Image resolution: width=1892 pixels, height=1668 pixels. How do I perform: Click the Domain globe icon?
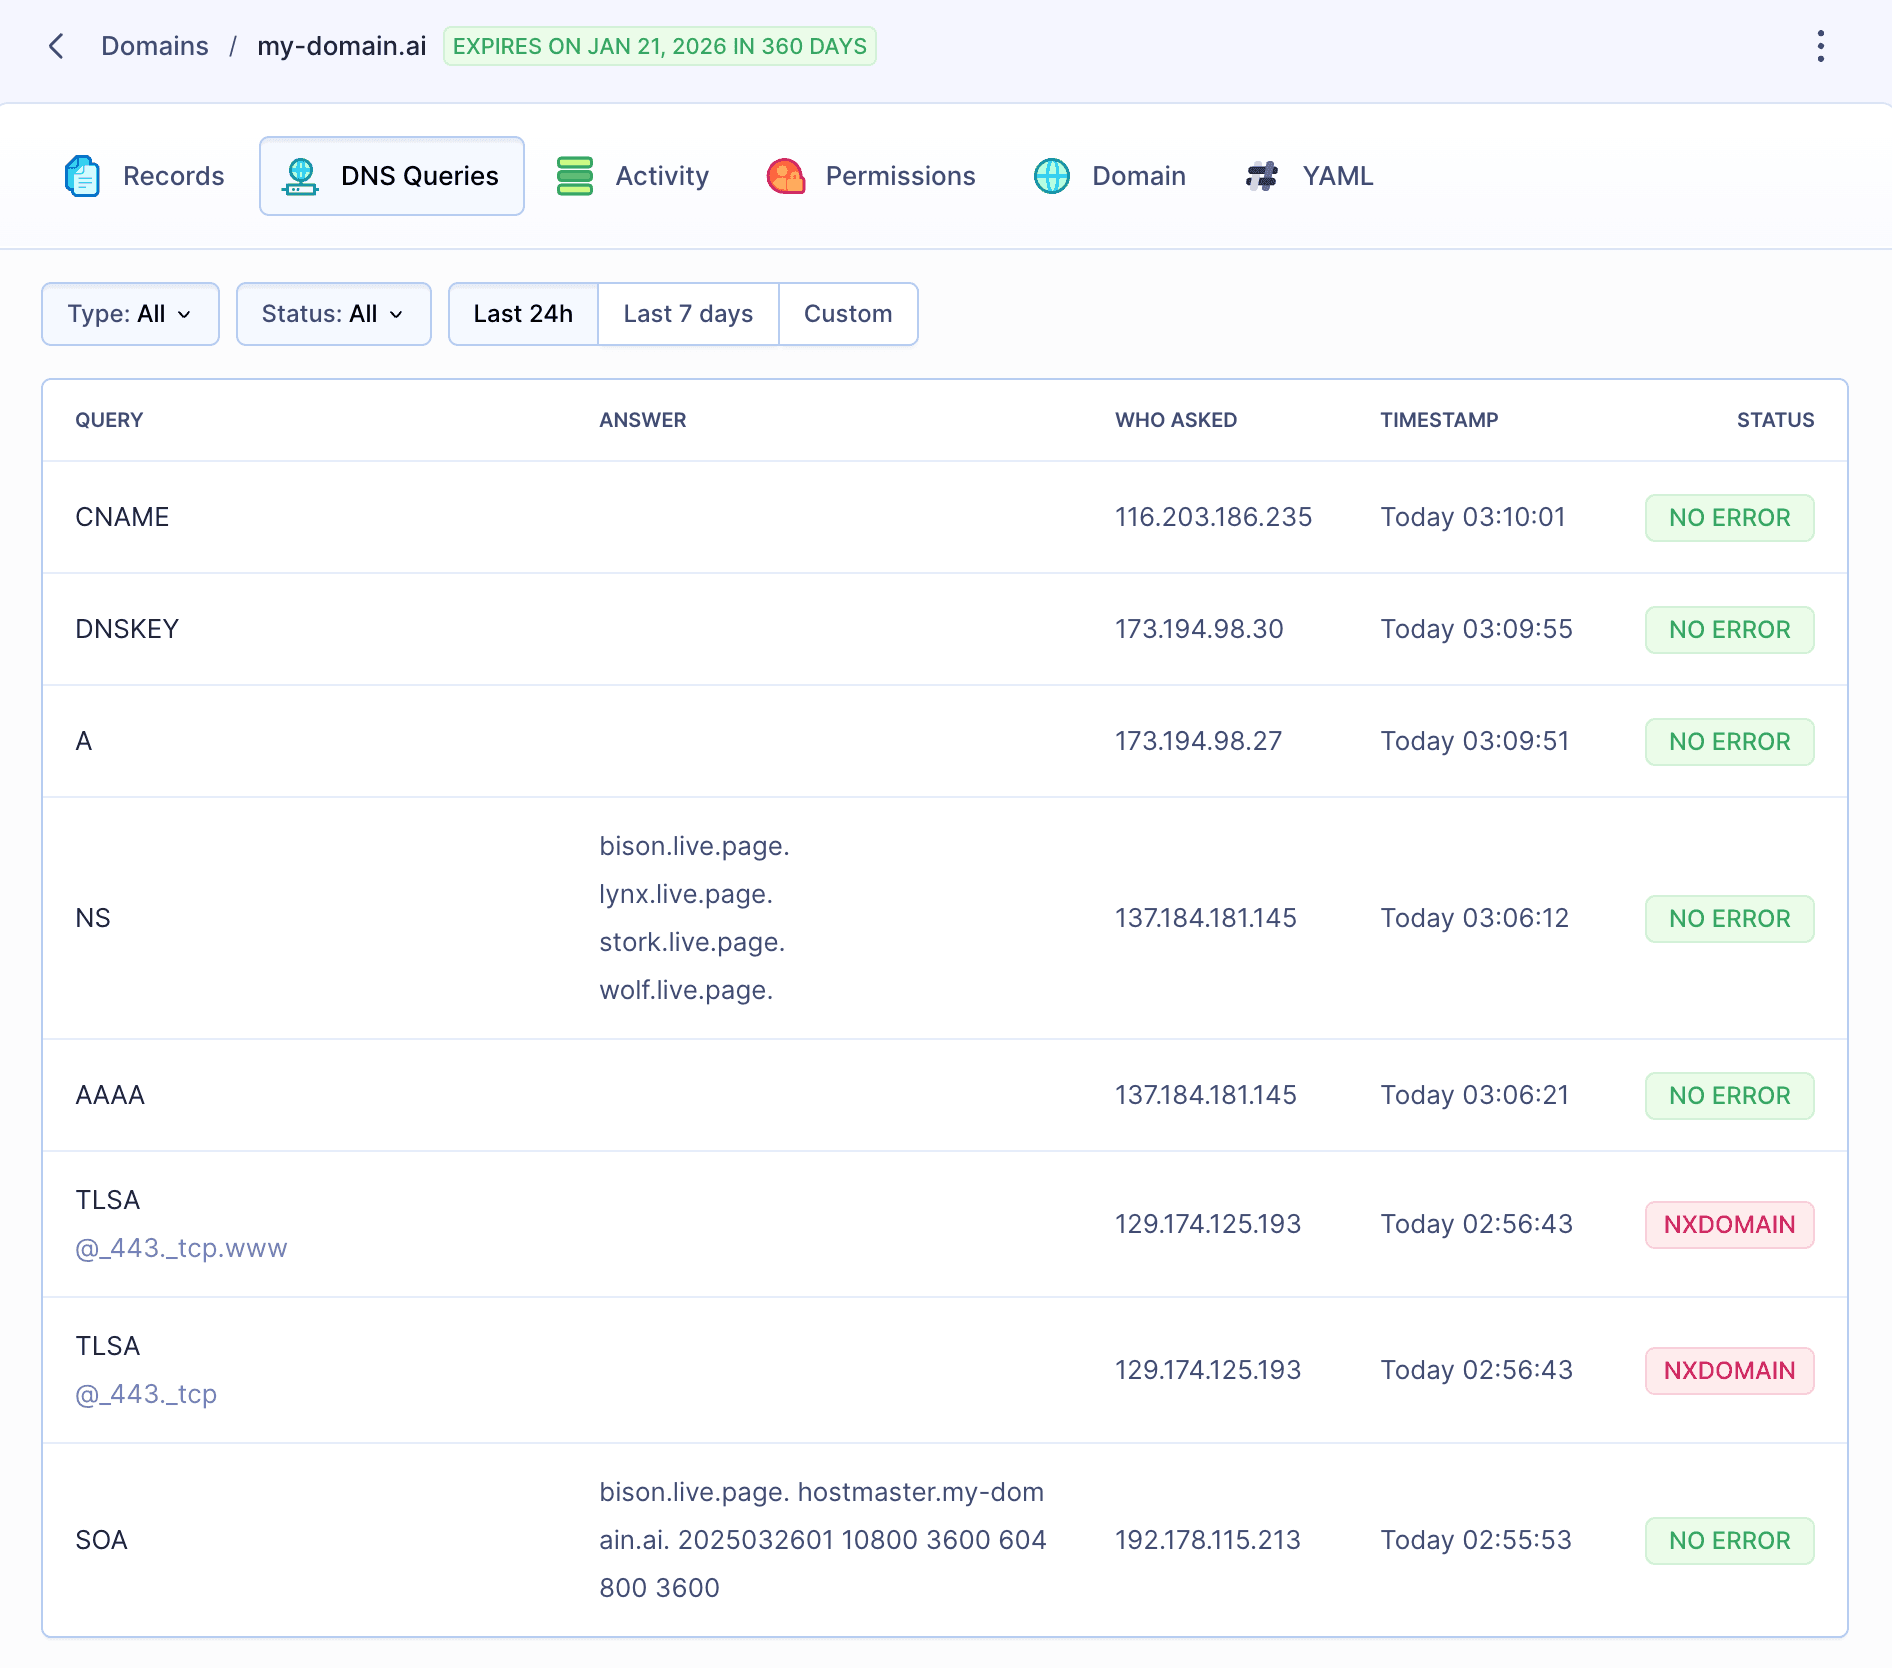(x=1052, y=176)
